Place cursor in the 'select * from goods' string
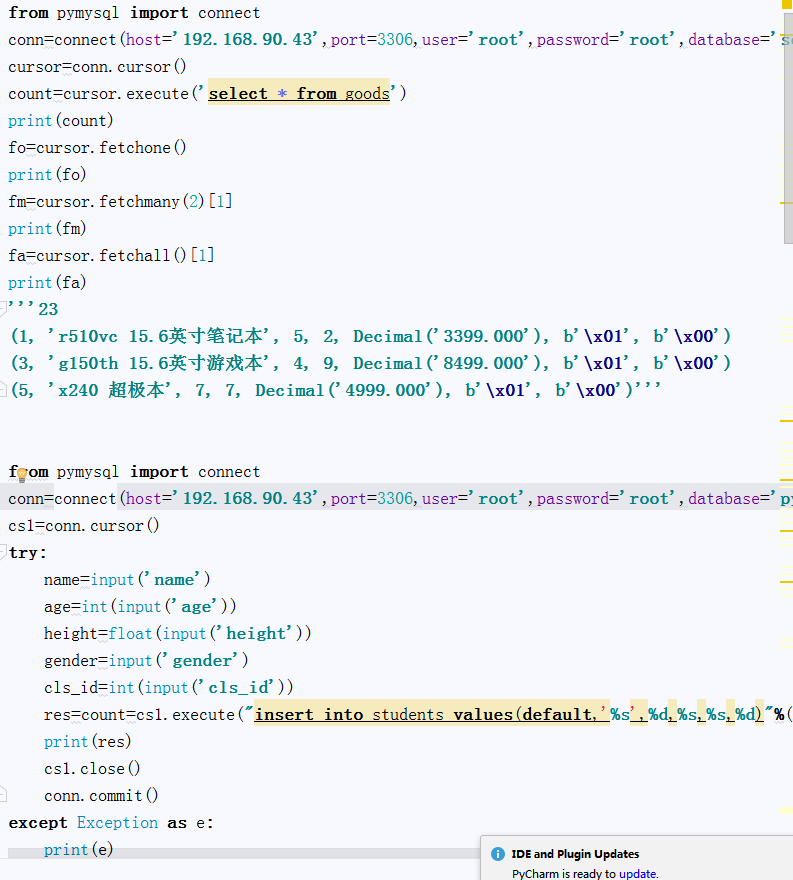 click(299, 93)
